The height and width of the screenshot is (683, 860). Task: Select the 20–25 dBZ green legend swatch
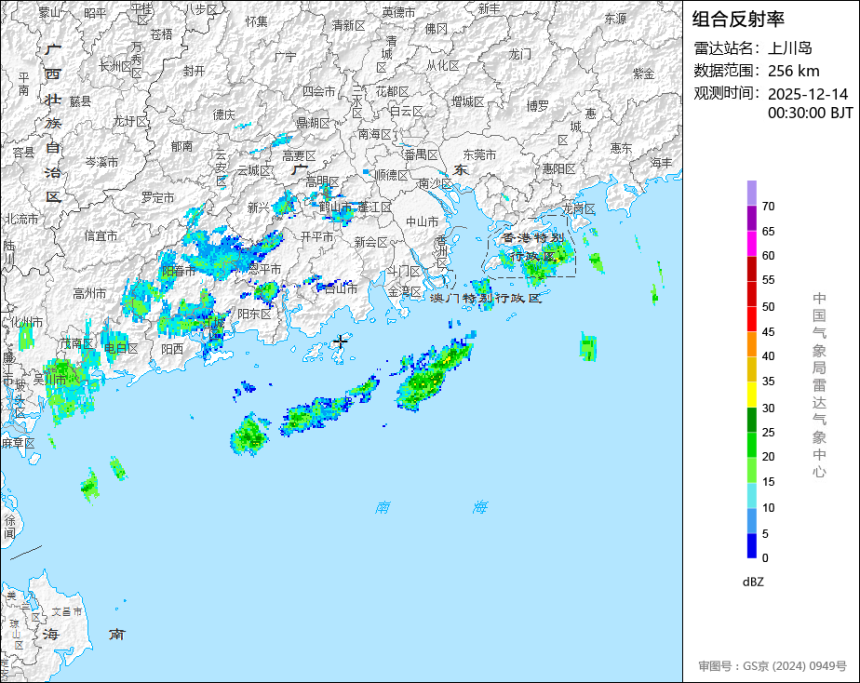751,445
